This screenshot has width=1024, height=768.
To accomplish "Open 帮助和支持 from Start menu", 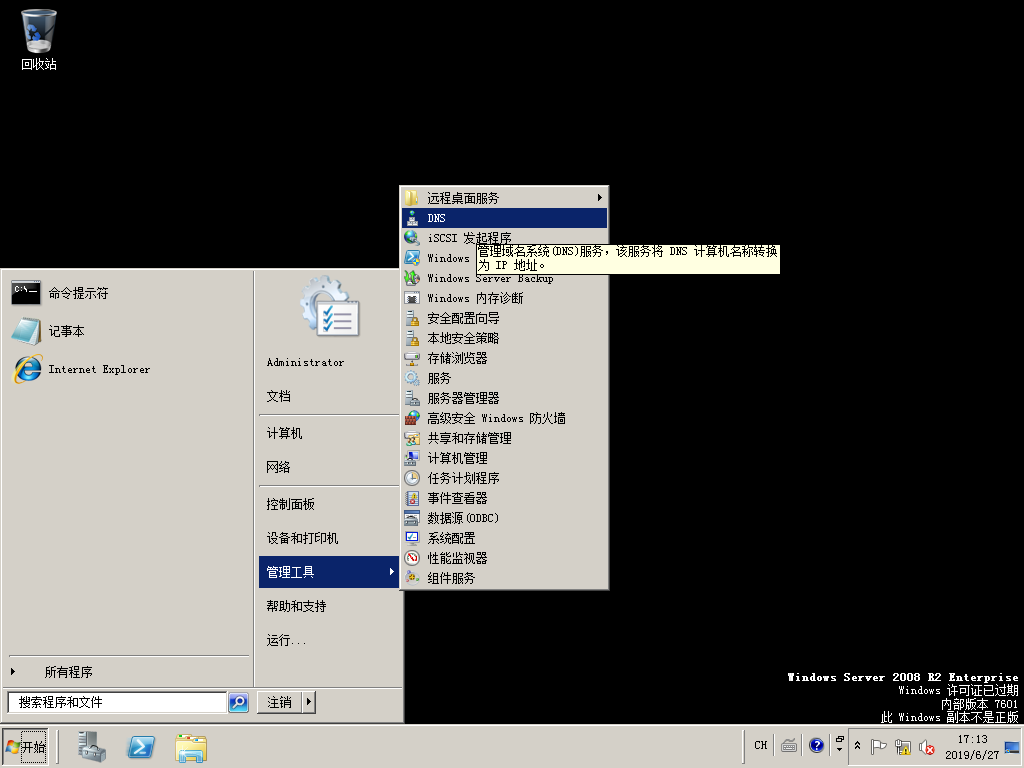I will coord(296,606).
